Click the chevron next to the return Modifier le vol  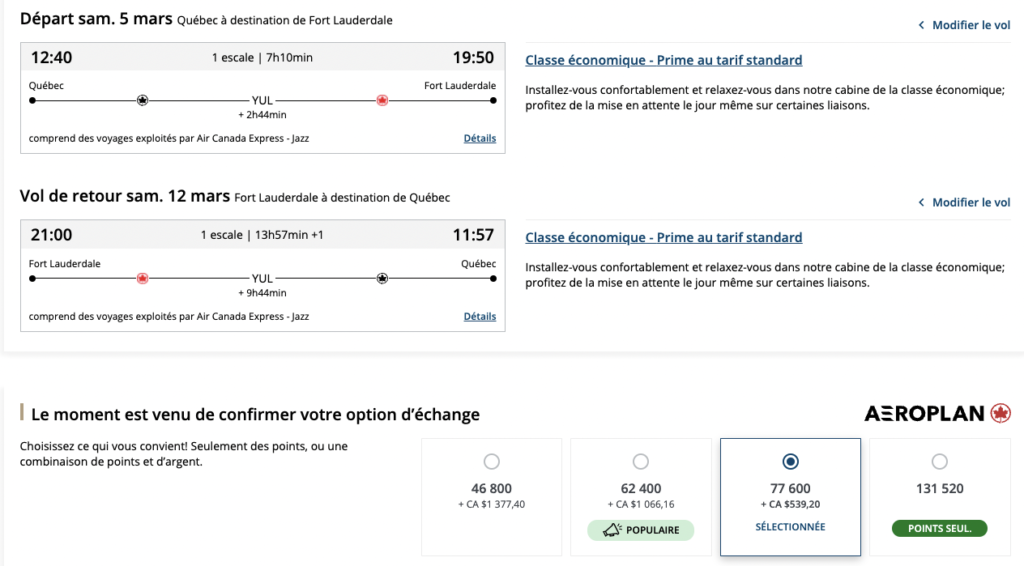pos(921,203)
